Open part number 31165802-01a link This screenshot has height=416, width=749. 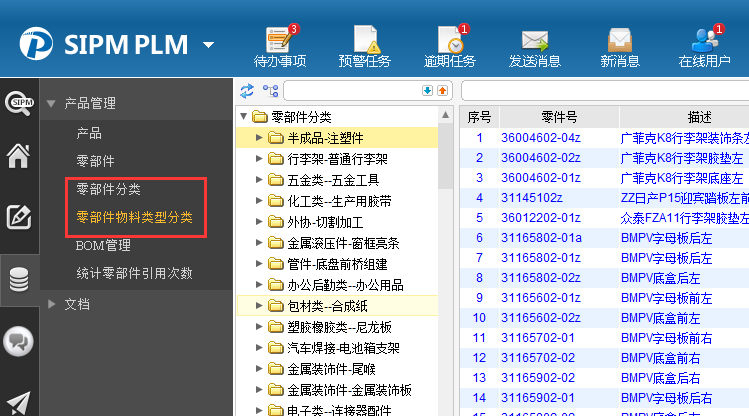541,238
